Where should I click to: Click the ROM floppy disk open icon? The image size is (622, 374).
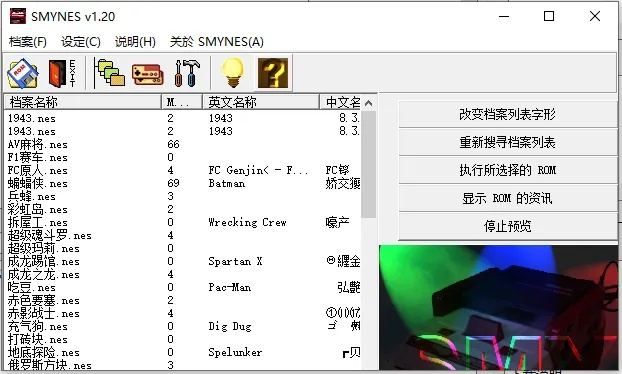[x=23, y=73]
